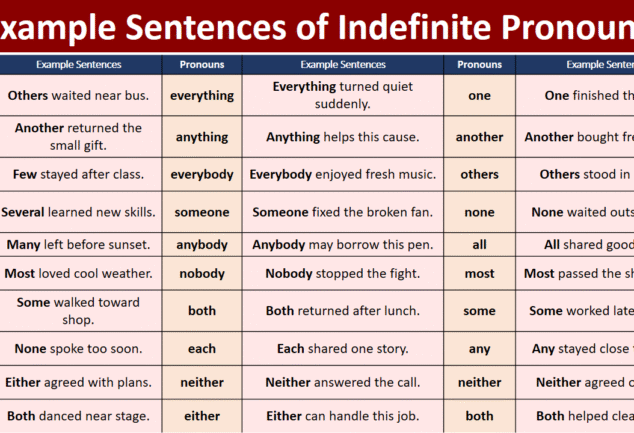Select the 'both' cell beside 'Both returned after lunch.'
Screen dimensions: 634x433
pyautogui.click(x=202, y=311)
